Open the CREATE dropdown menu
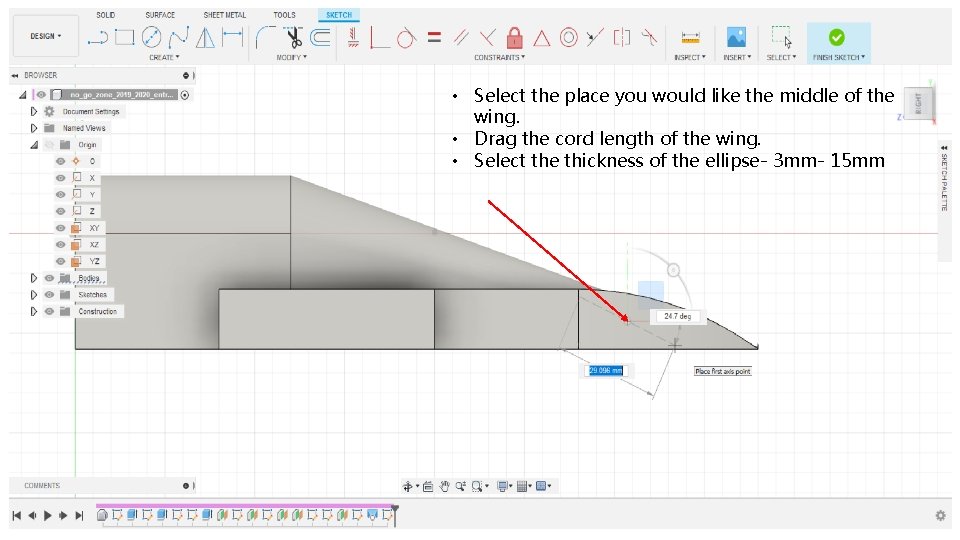 (164, 58)
